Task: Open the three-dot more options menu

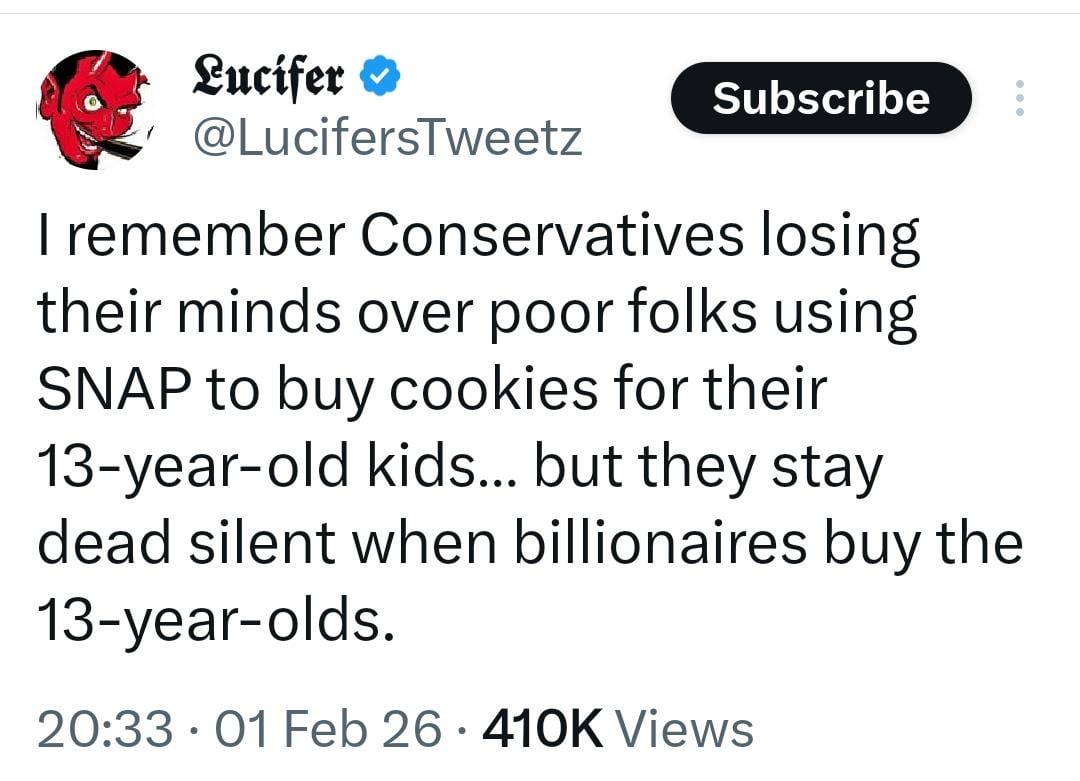Action: [1019, 98]
